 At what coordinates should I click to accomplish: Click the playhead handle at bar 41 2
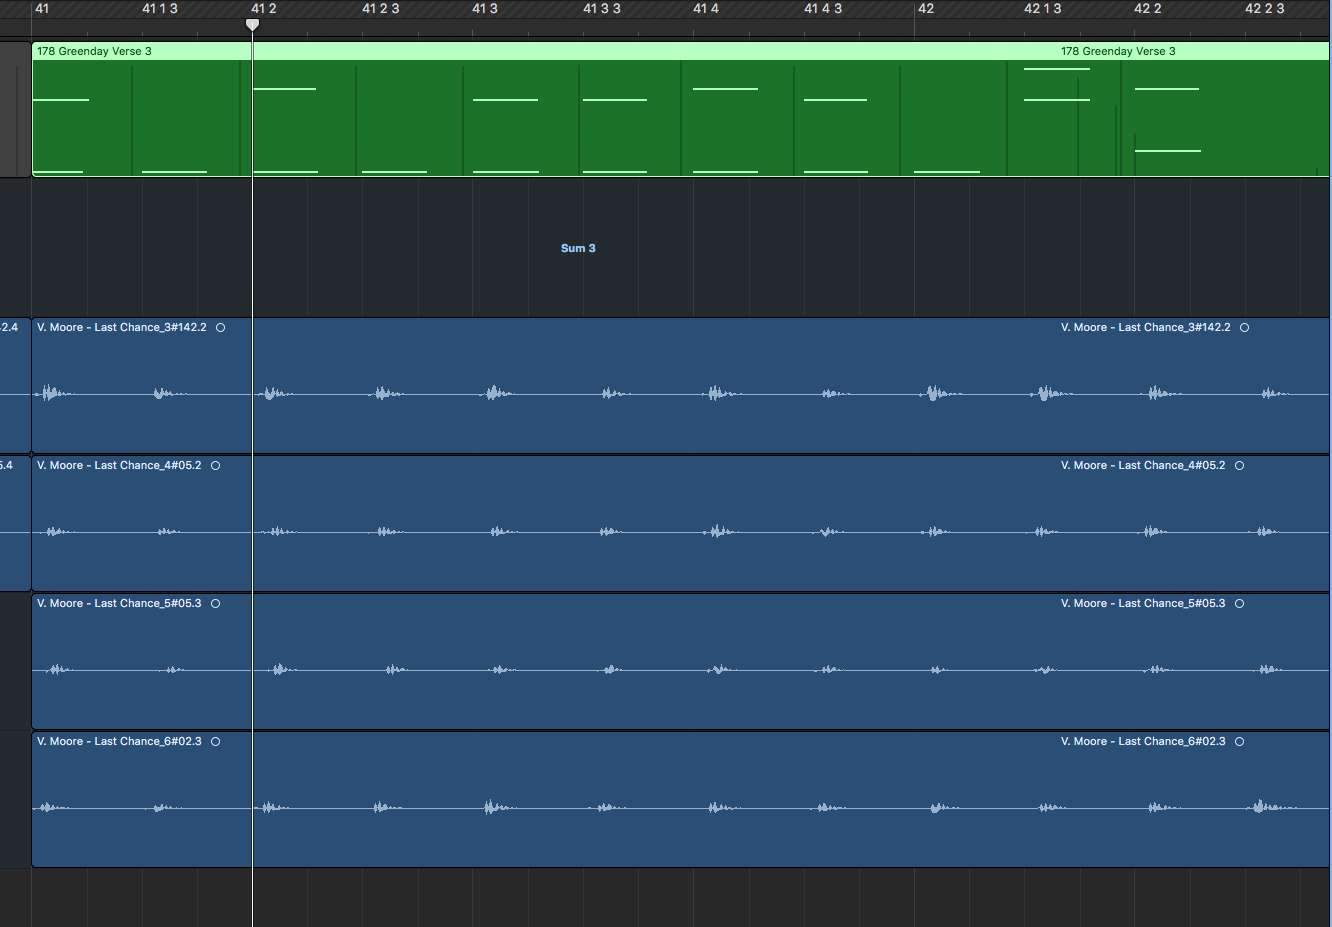point(252,24)
